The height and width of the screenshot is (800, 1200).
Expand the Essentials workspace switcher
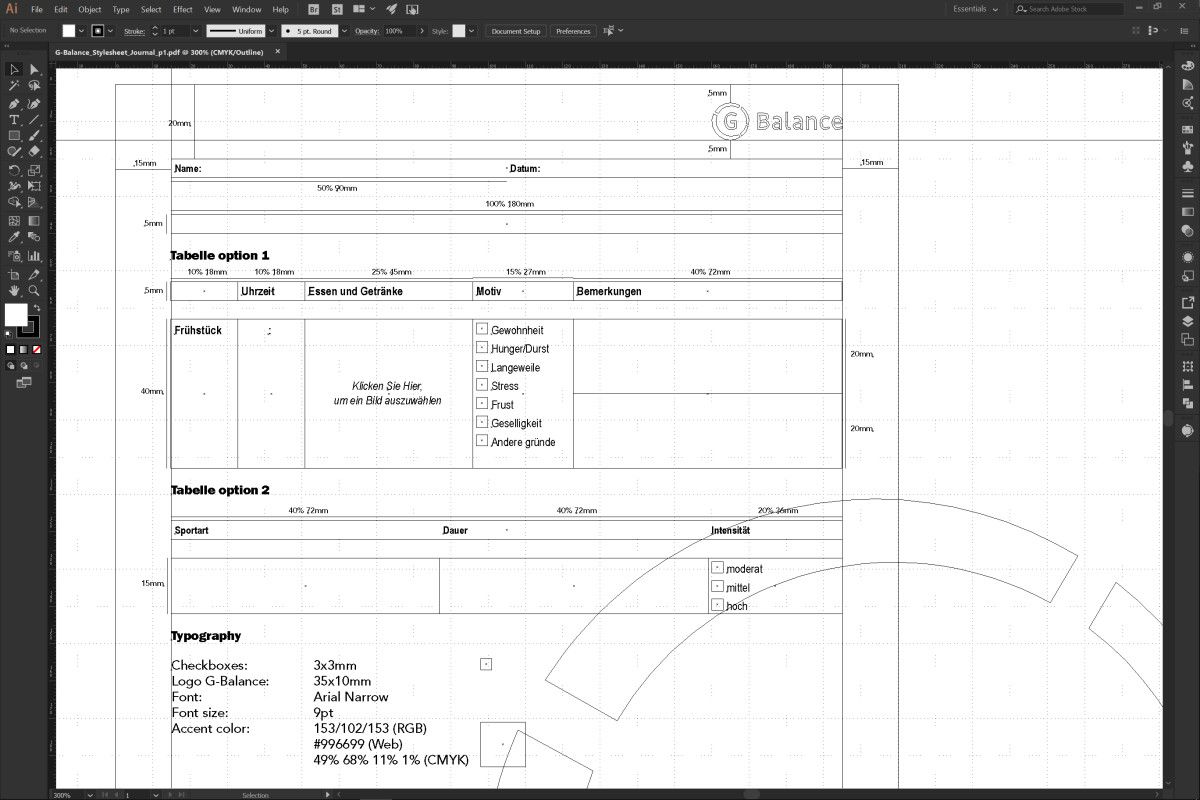pyautogui.click(x=975, y=9)
